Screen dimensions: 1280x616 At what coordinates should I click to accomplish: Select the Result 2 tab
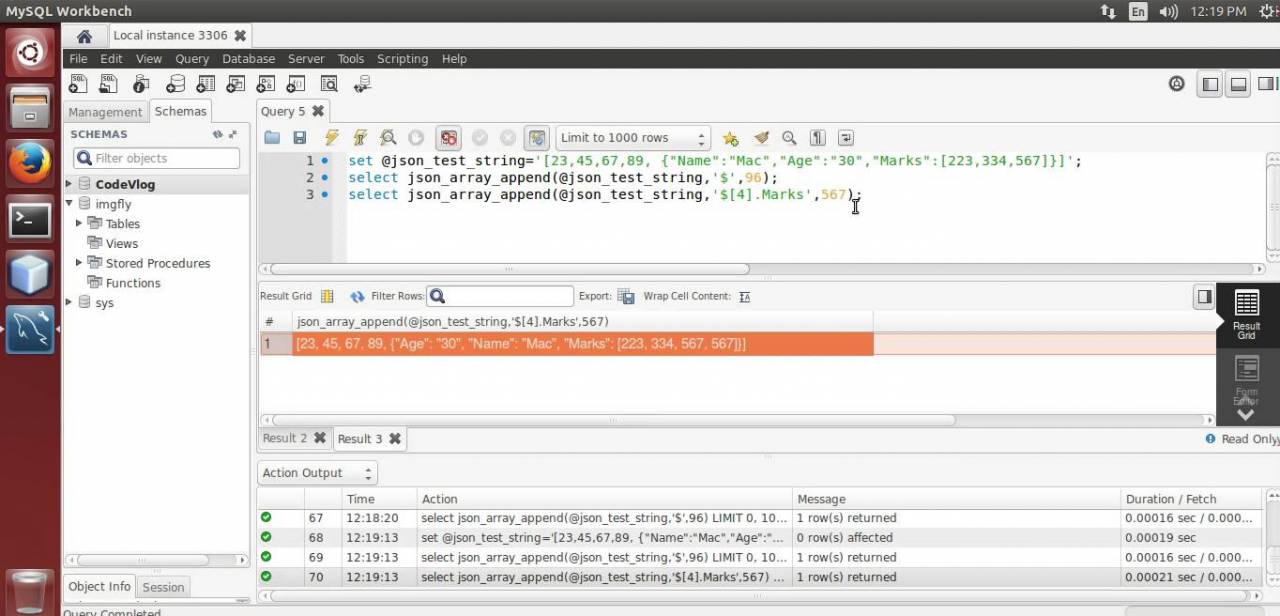point(285,438)
